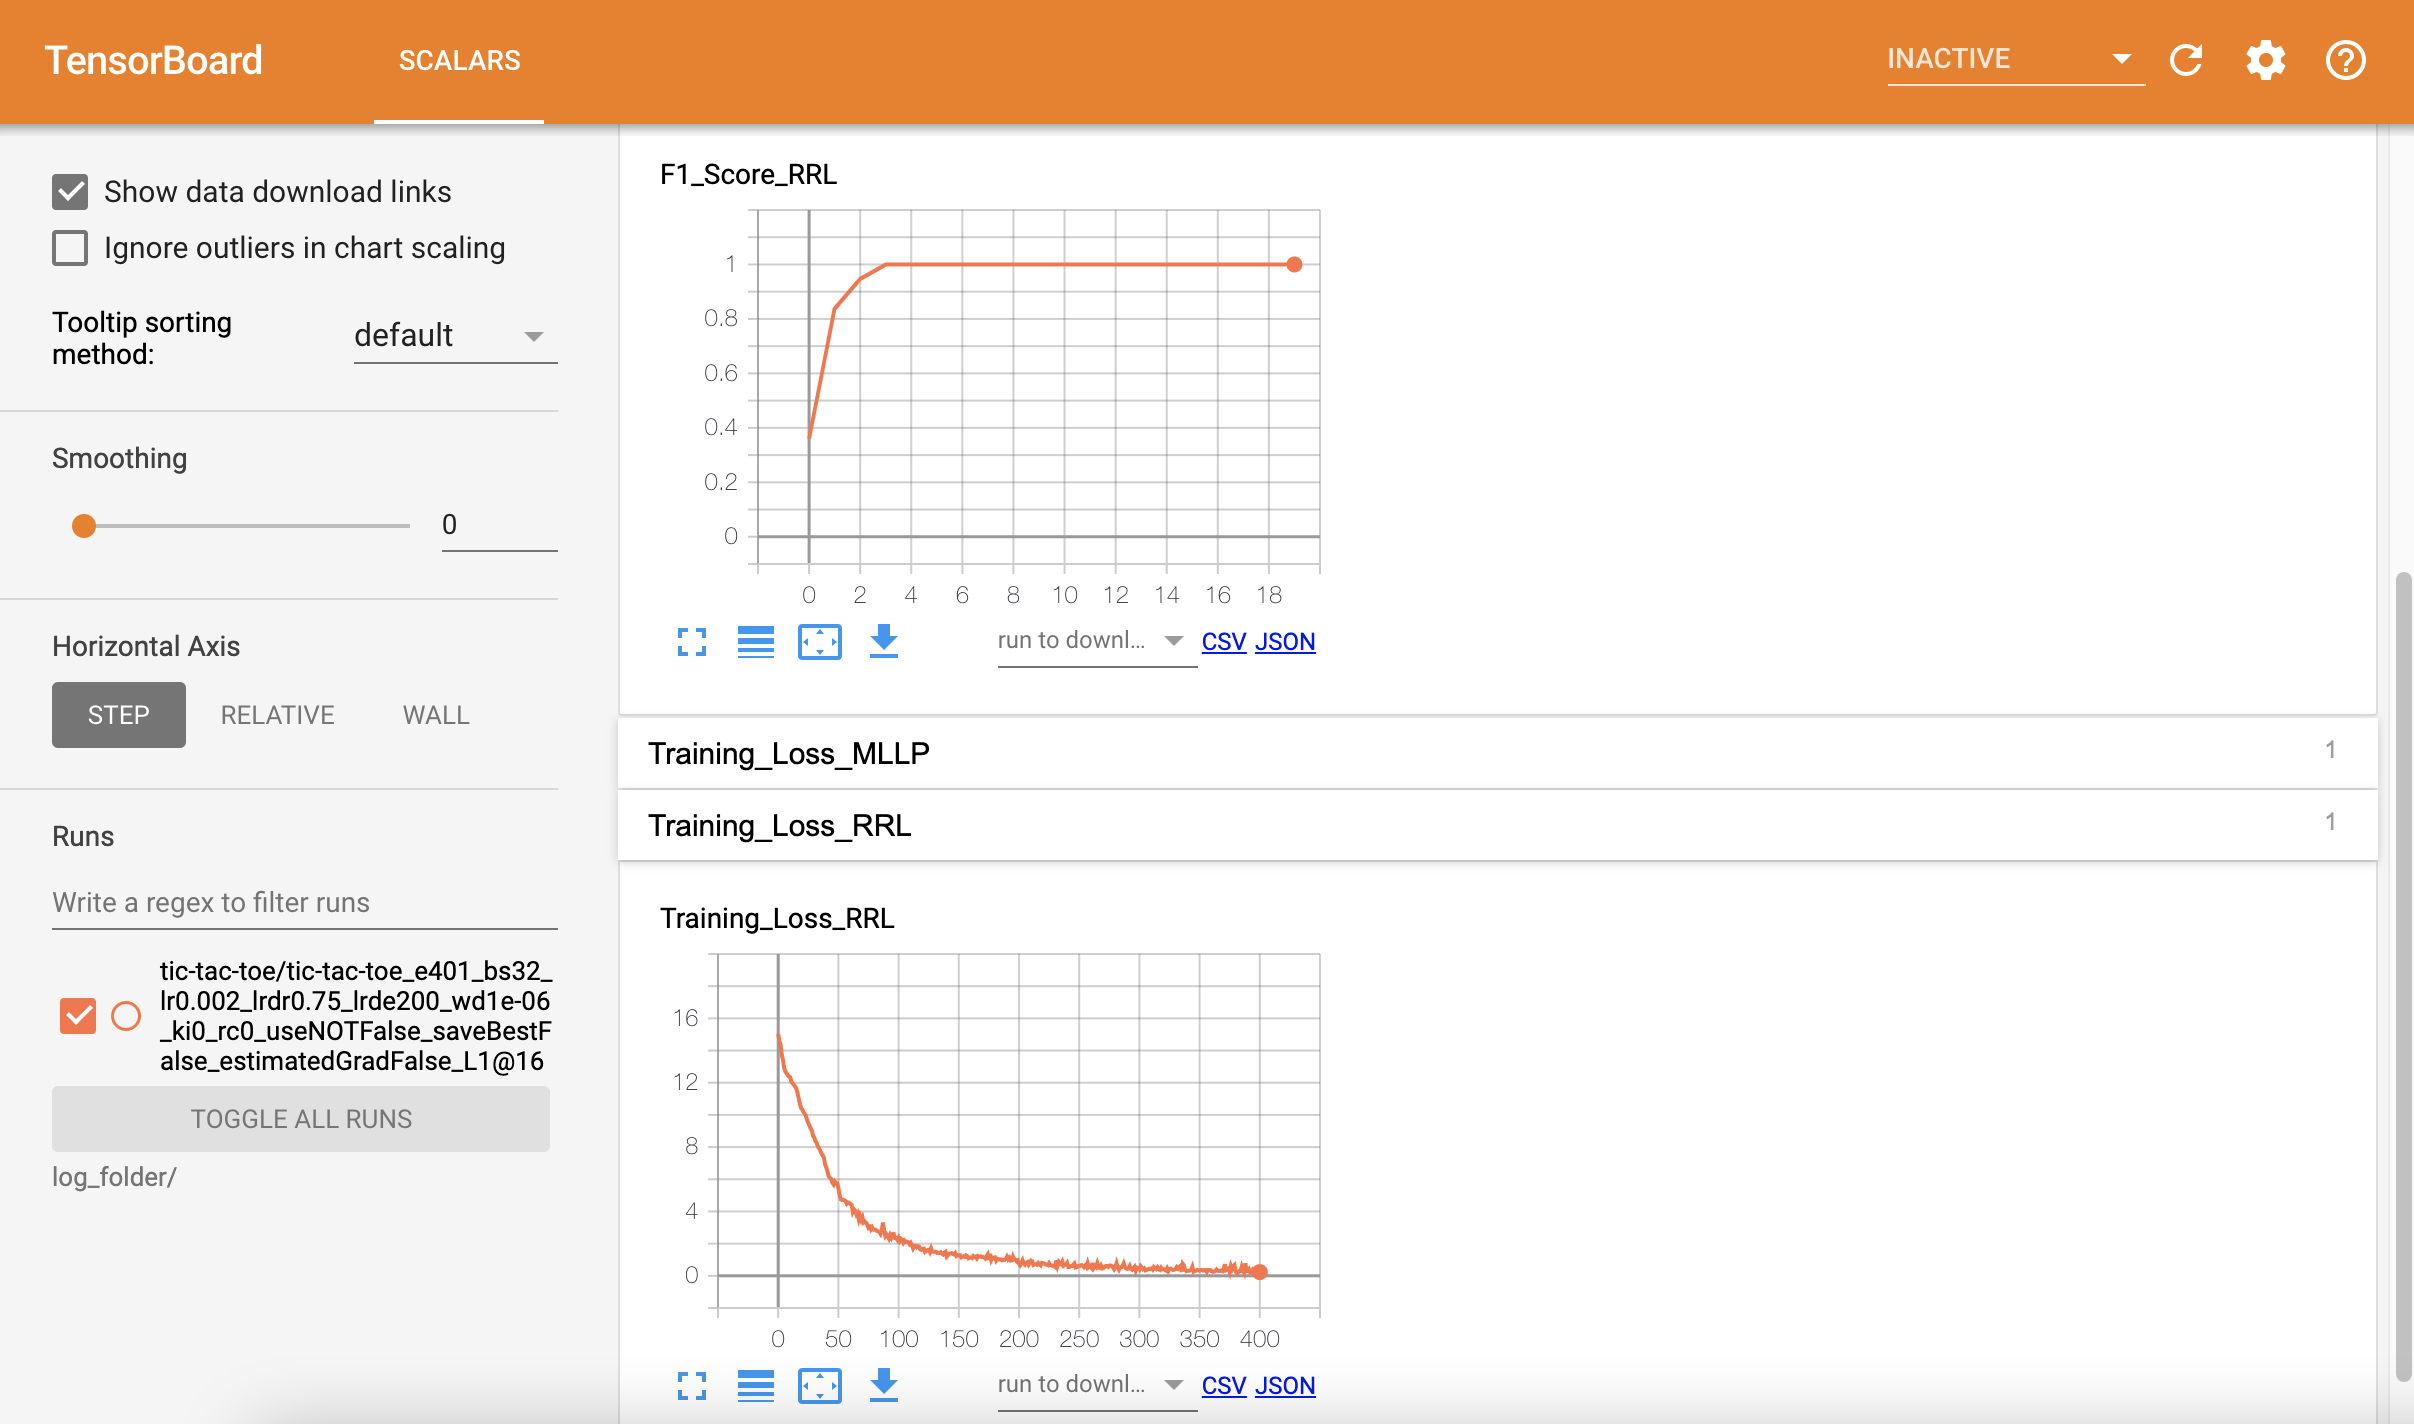Screen dimensions: 2414x1424
Task: Switch to the SCALARS tab
Action: pos(459,60)
